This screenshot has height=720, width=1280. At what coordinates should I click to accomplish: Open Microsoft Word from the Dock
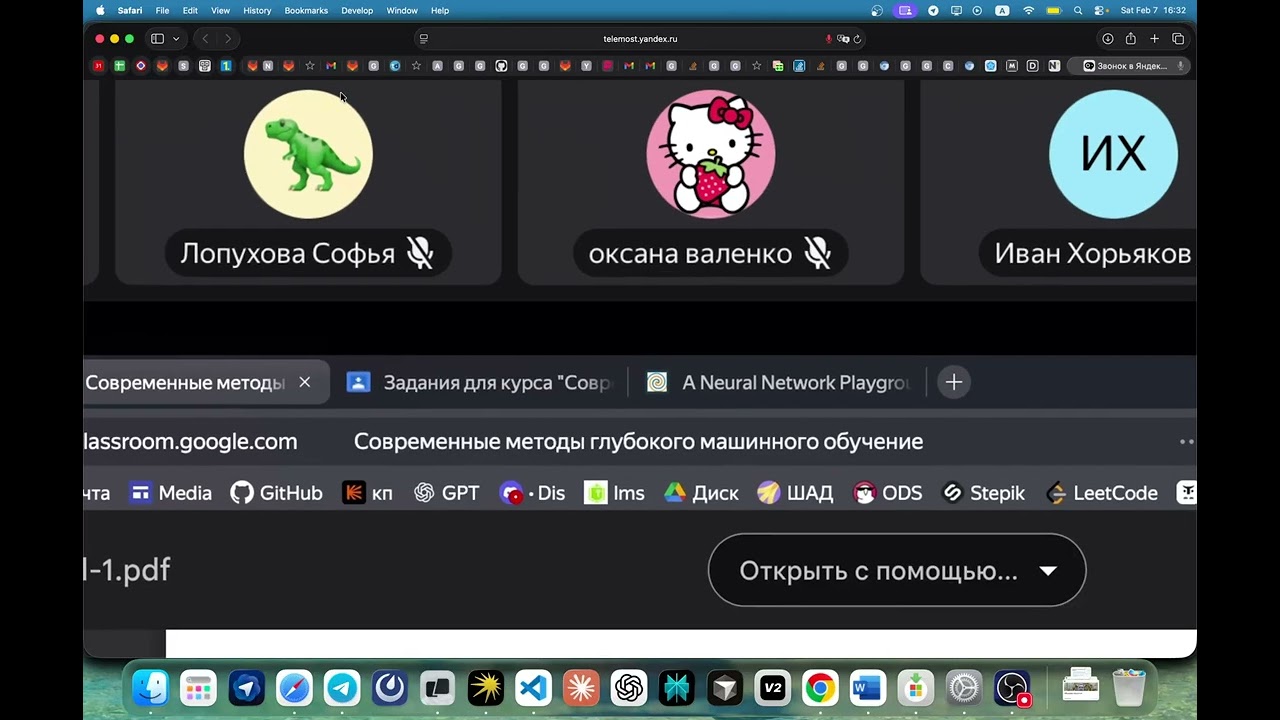point(868,688)
